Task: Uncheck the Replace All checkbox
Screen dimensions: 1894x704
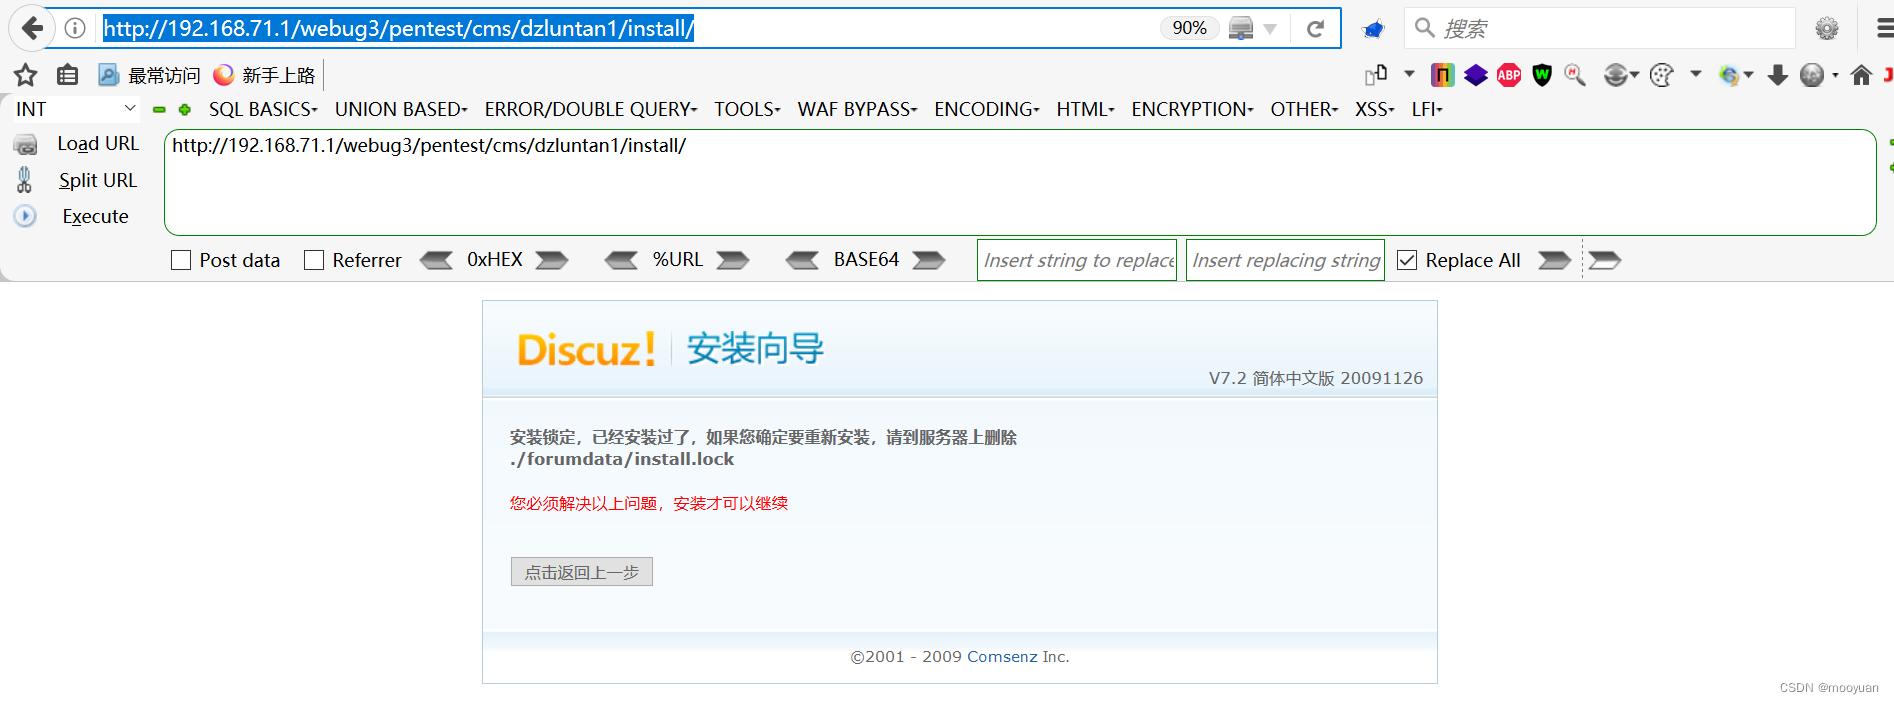Action: 1407,260
